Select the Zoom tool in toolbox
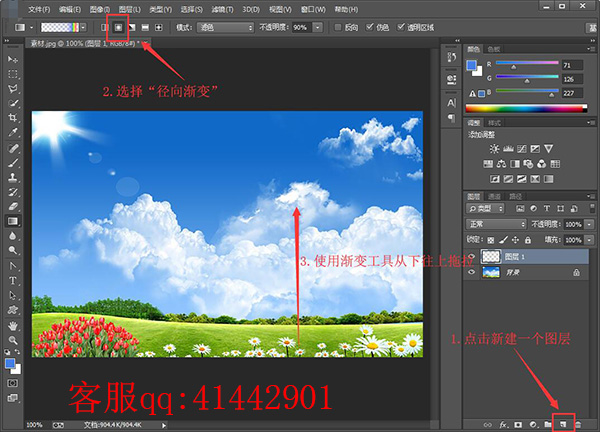Viewport: 600px width, 432px height. [x=13, y=340]
